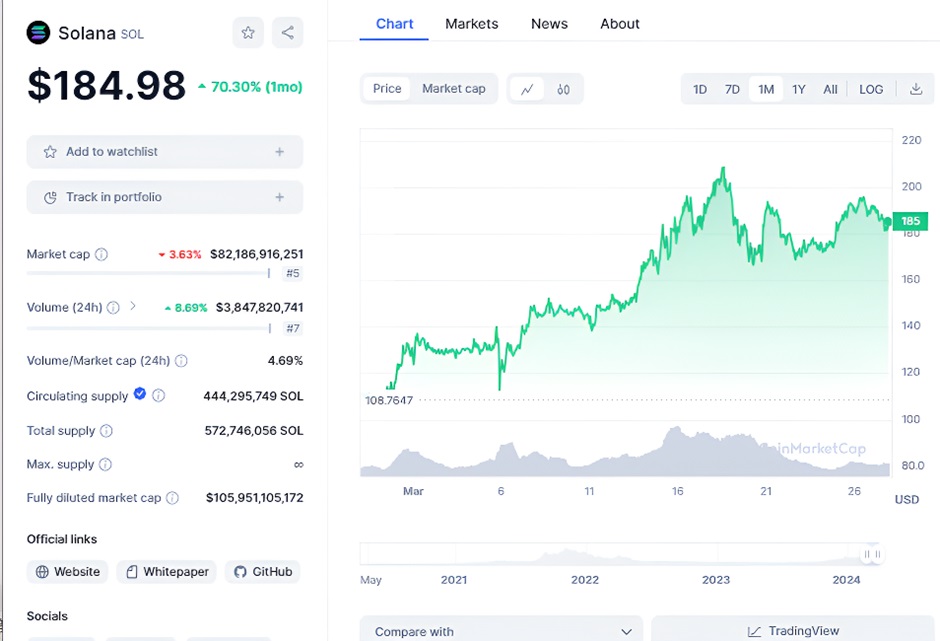Toggle LOG scale on chart

pyautogui.click(x=871, y=89)
